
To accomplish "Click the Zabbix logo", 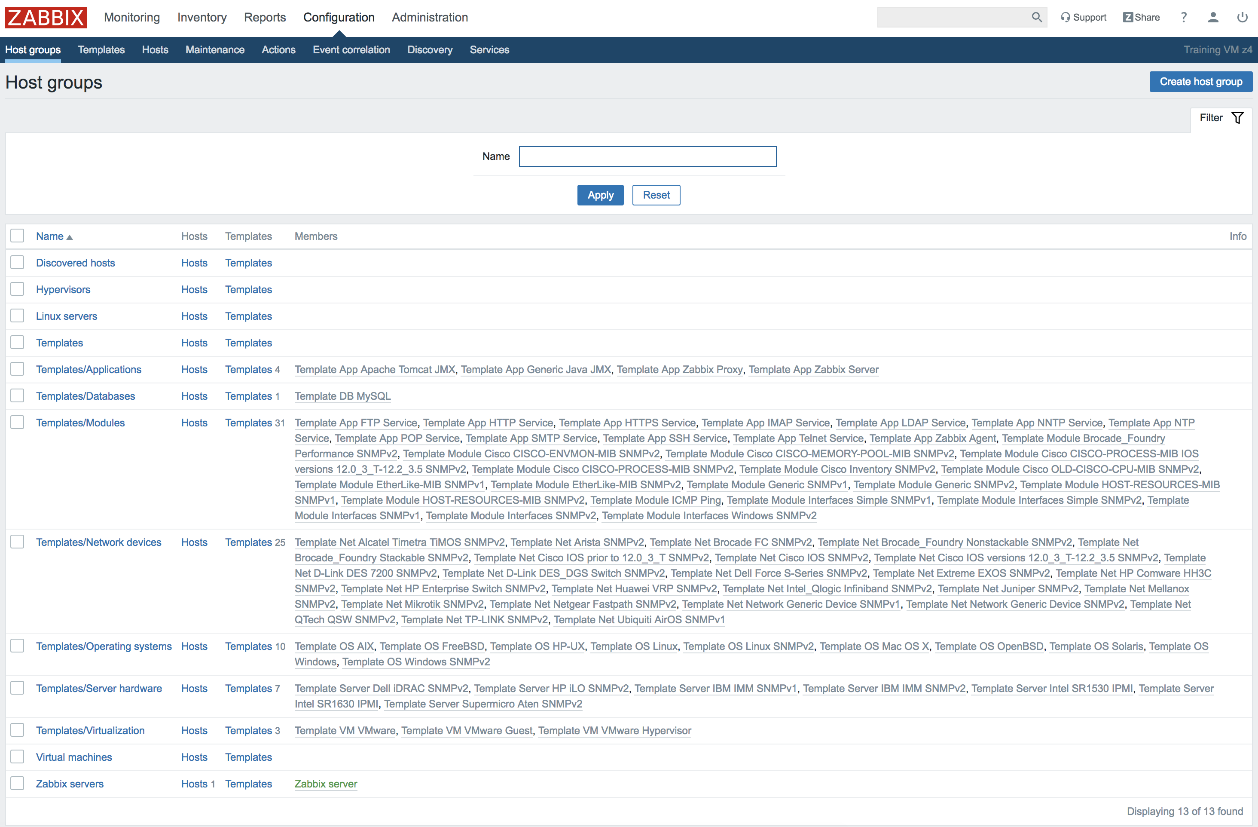I will point(46,17).
